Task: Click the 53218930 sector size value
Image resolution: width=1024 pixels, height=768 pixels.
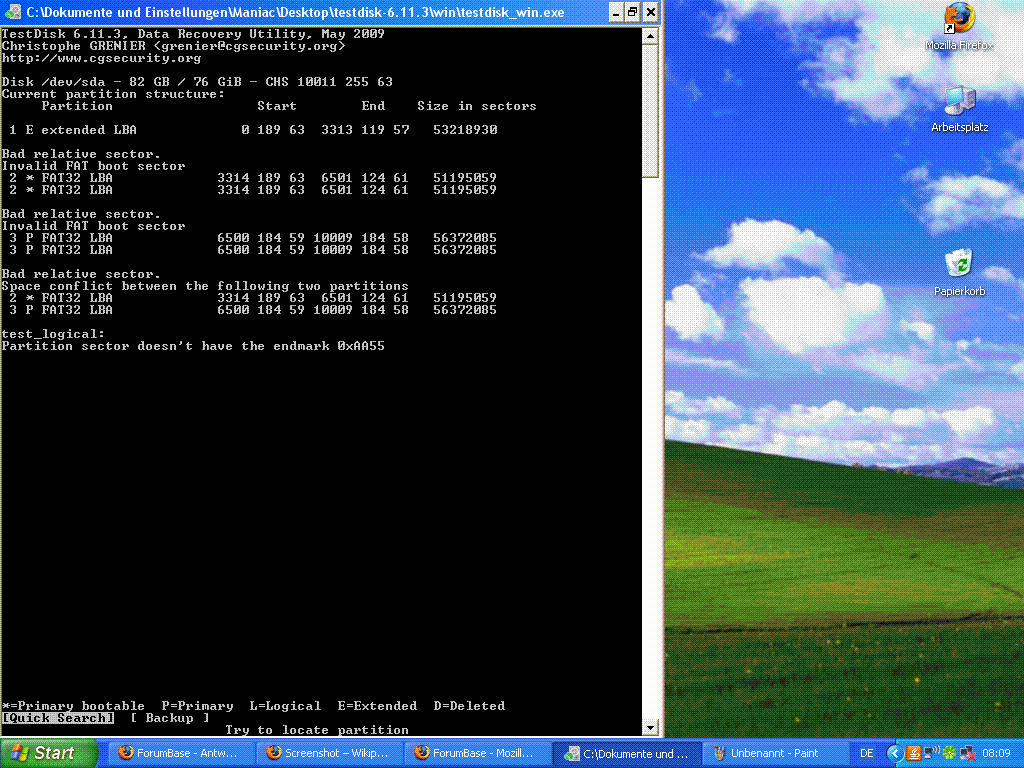Action: [x=465, y=130]
